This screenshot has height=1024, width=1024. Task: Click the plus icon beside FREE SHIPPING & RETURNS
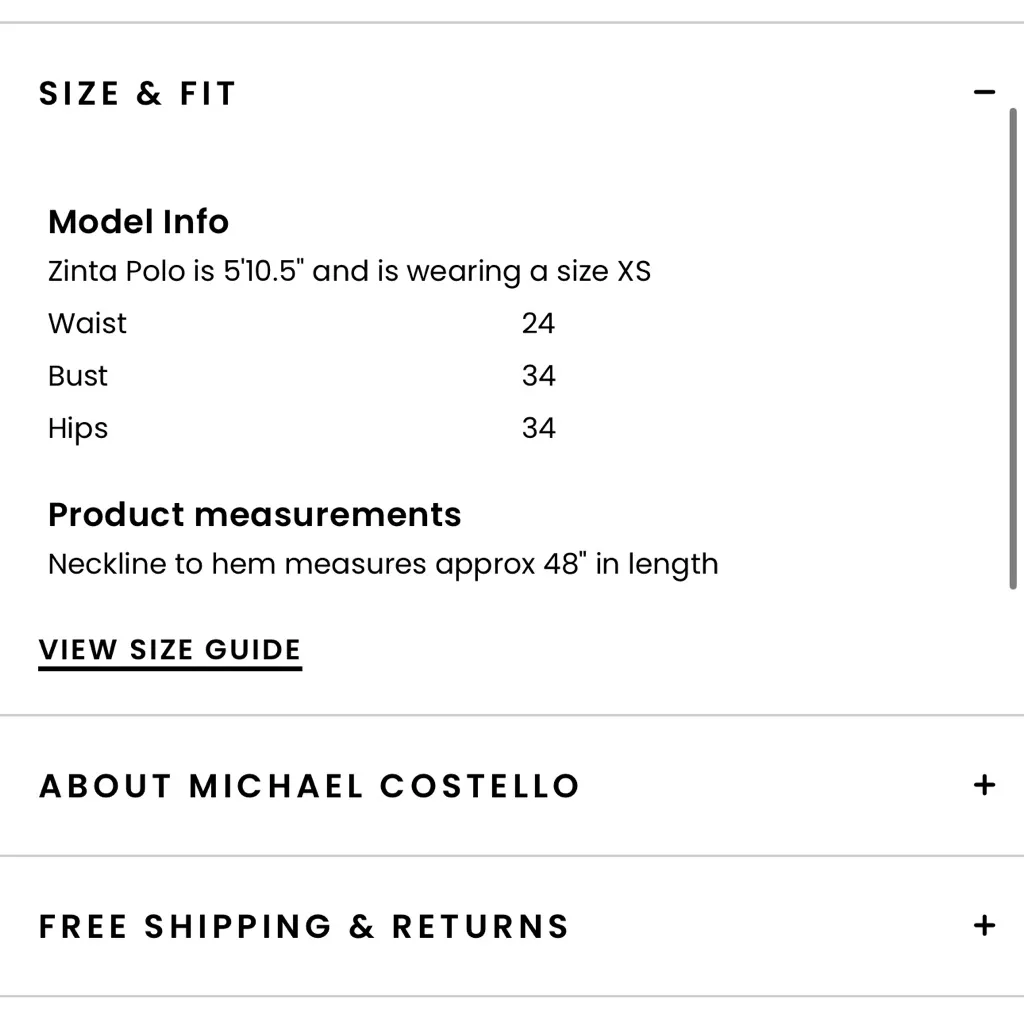985,927
